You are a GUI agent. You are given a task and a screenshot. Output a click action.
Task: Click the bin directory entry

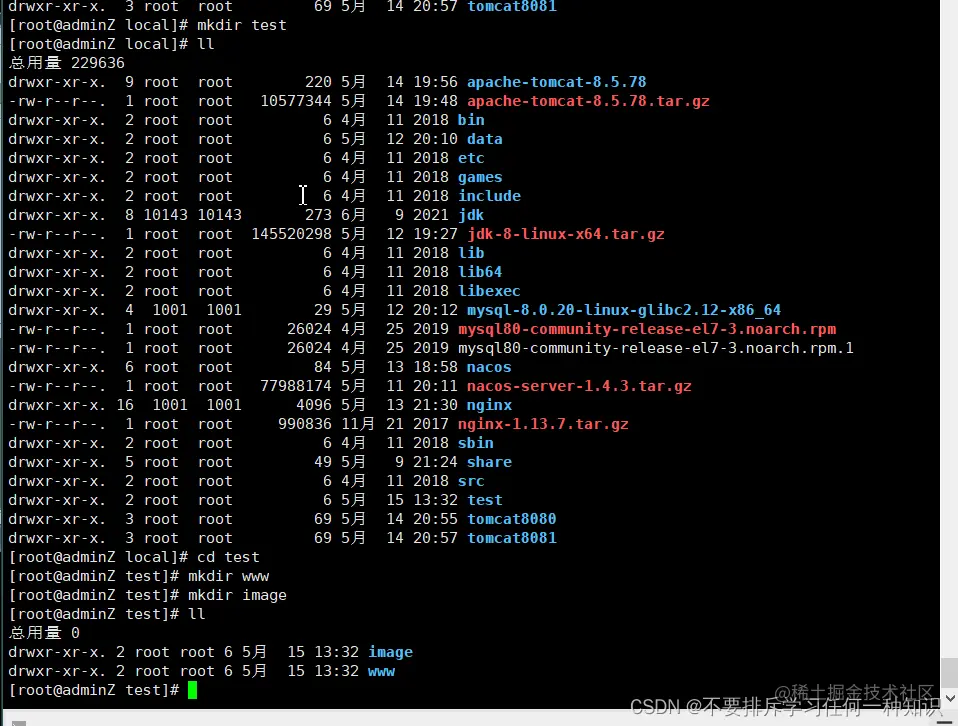(471, 120)
